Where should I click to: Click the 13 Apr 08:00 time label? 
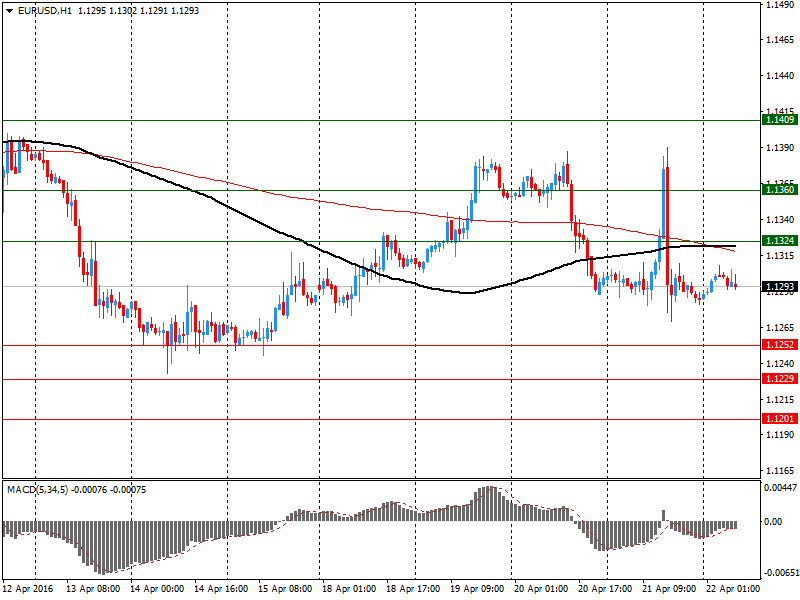(93, 589)
